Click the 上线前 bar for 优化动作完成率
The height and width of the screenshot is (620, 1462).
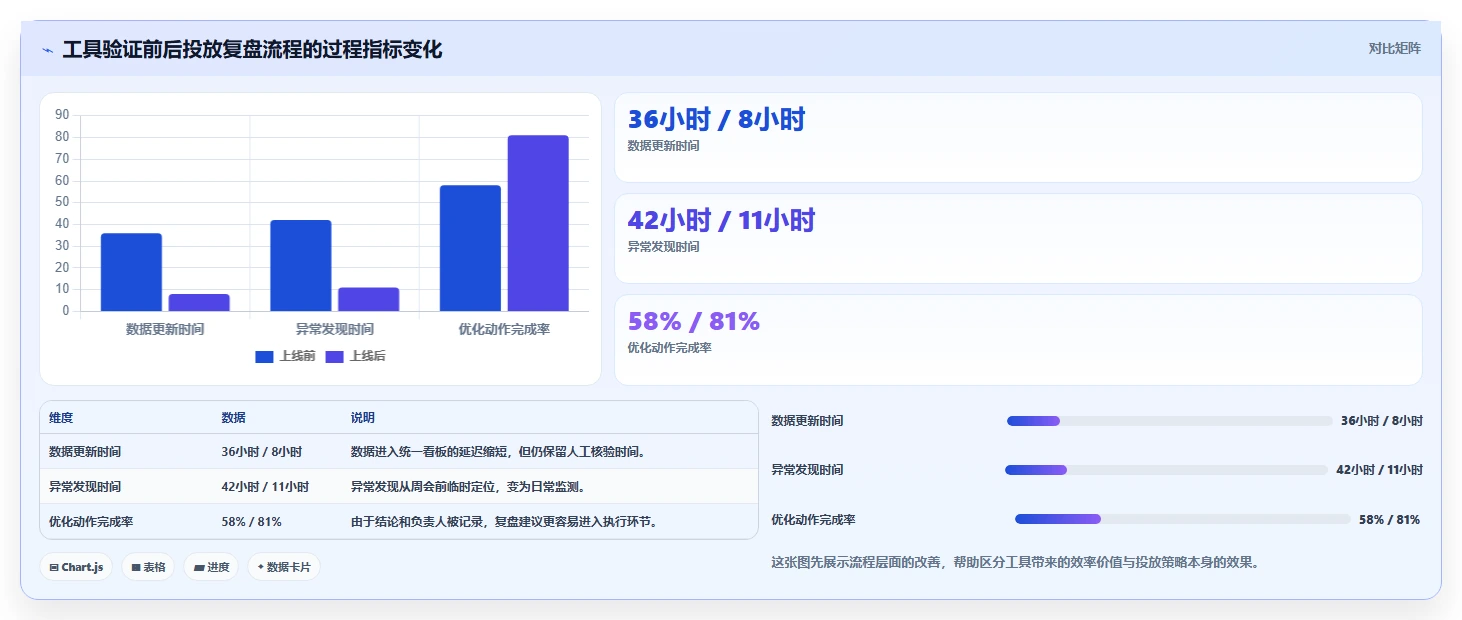[470, 248]
